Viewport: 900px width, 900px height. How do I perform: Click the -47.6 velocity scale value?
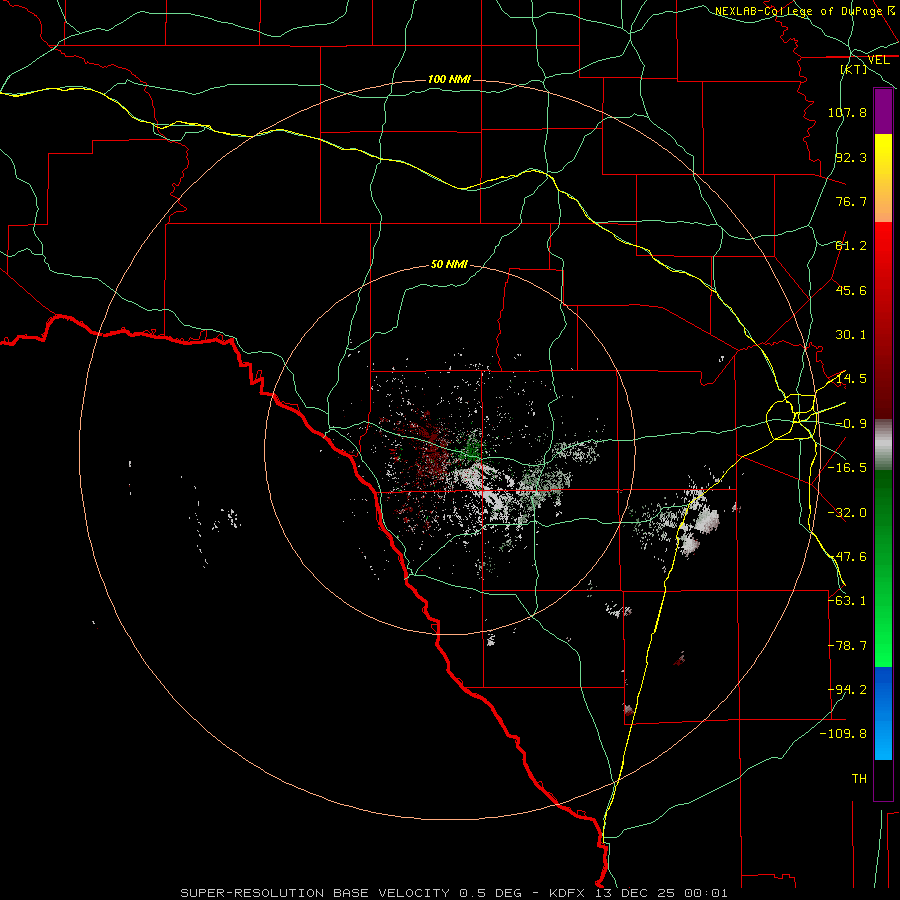(x=847, y=557)
